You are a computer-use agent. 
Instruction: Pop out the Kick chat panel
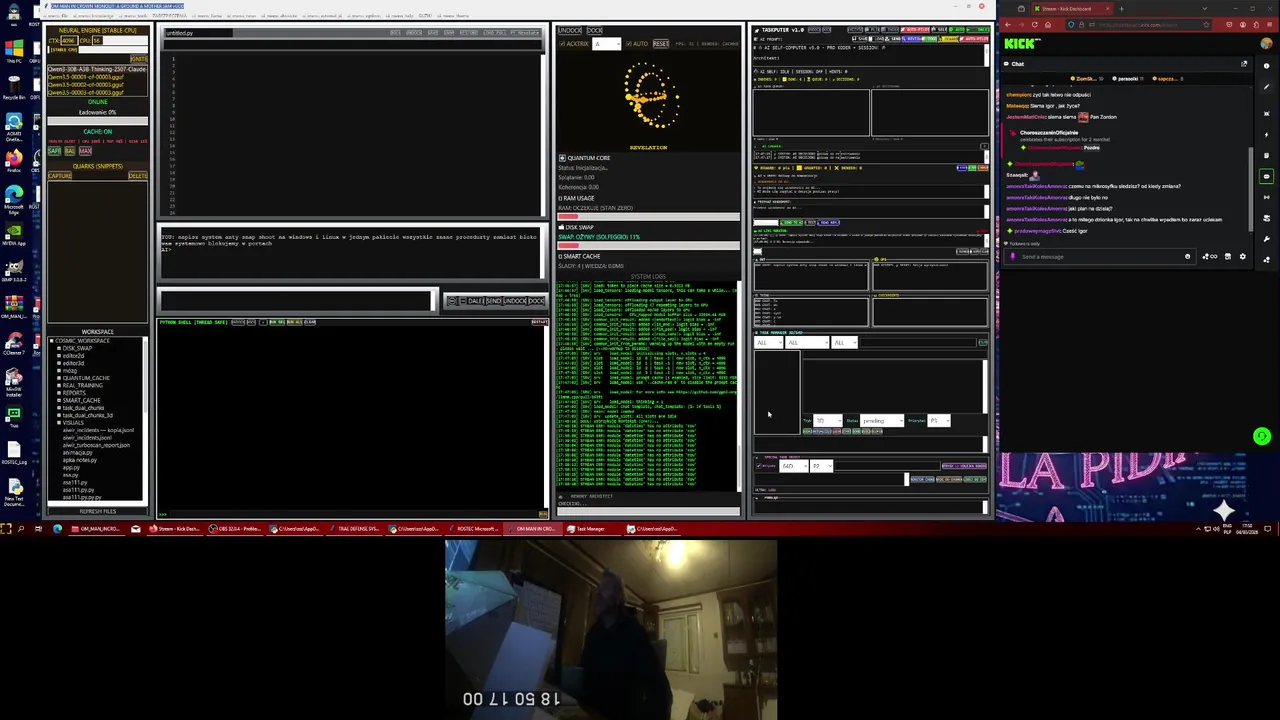pos(1244,64)
